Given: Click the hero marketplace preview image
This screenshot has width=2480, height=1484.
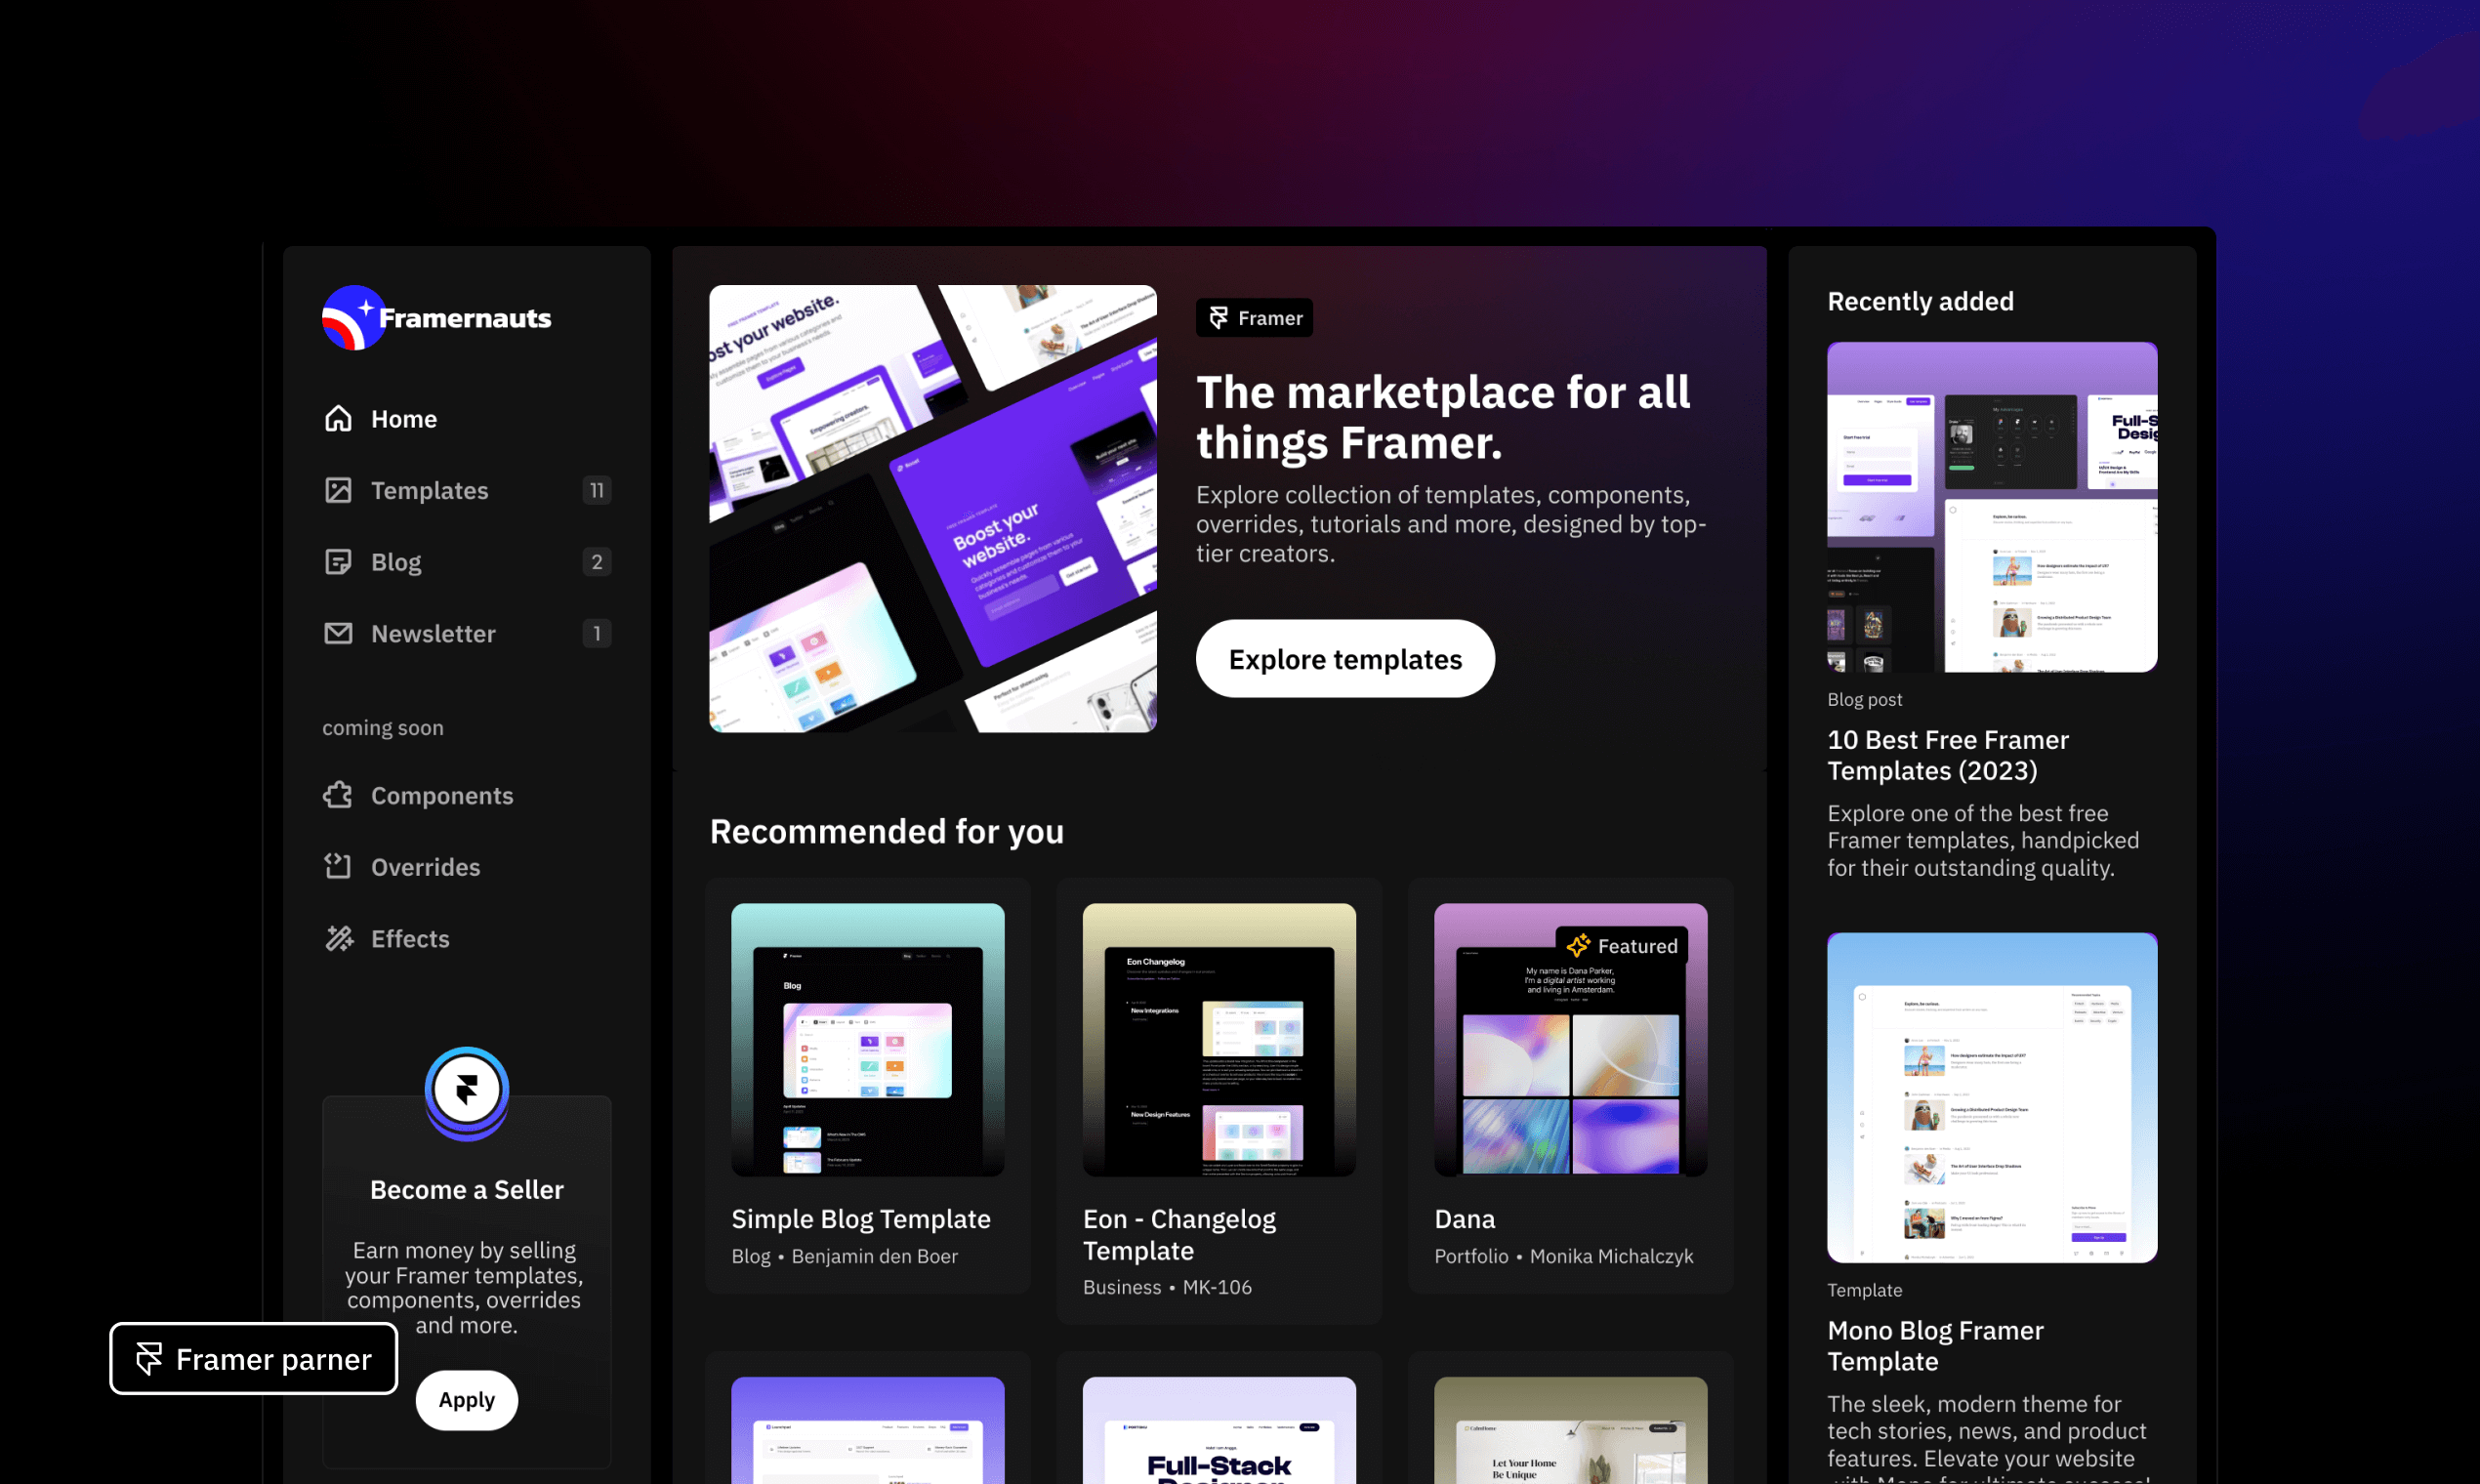Looking at the screenshot, I should [933, 509].
